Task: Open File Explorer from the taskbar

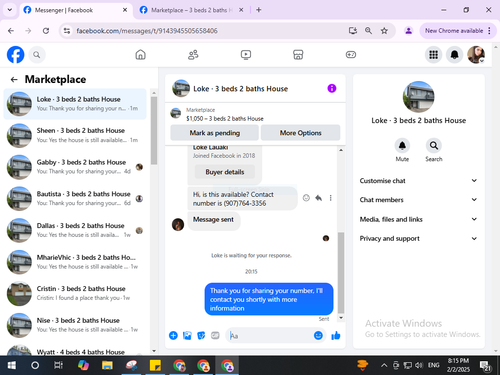Action: coord(107,365)
